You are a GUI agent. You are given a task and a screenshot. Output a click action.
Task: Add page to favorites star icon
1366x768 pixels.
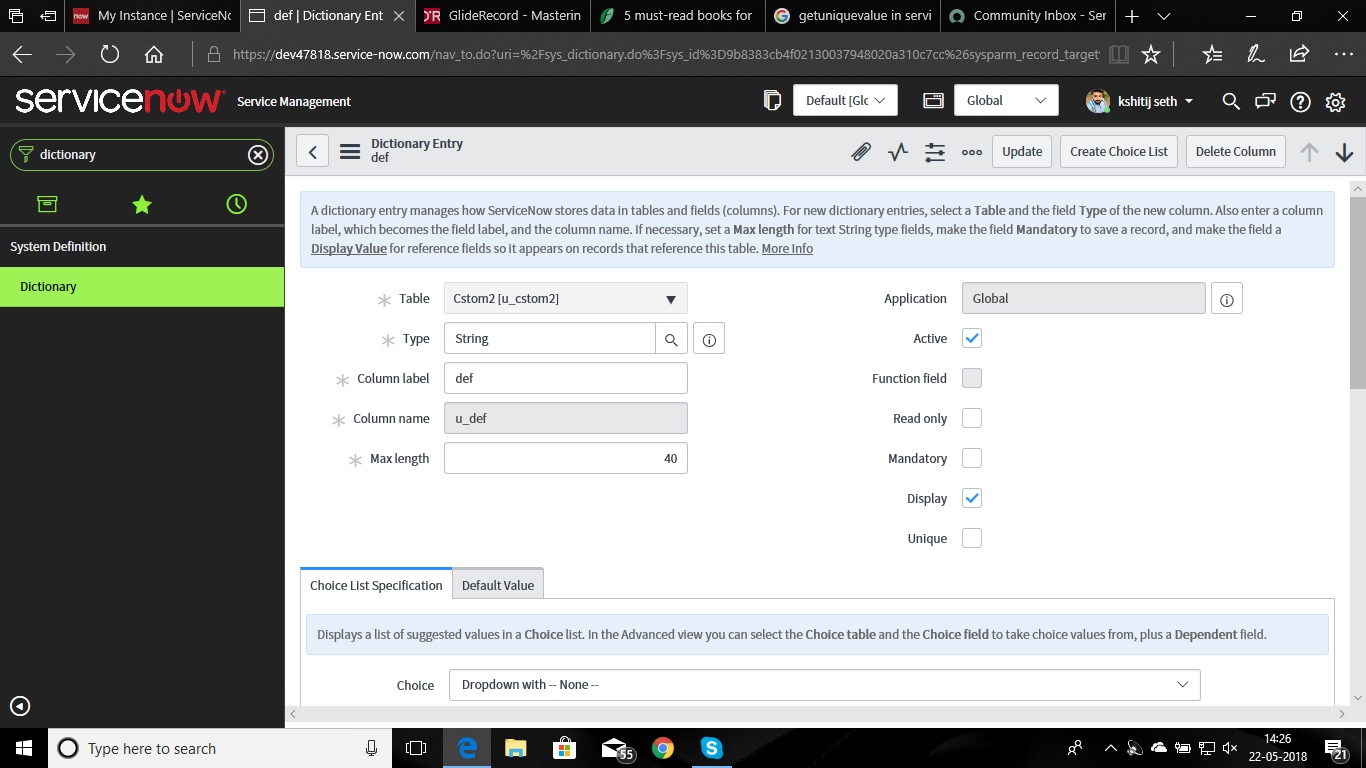click(x=1151, y=55)
